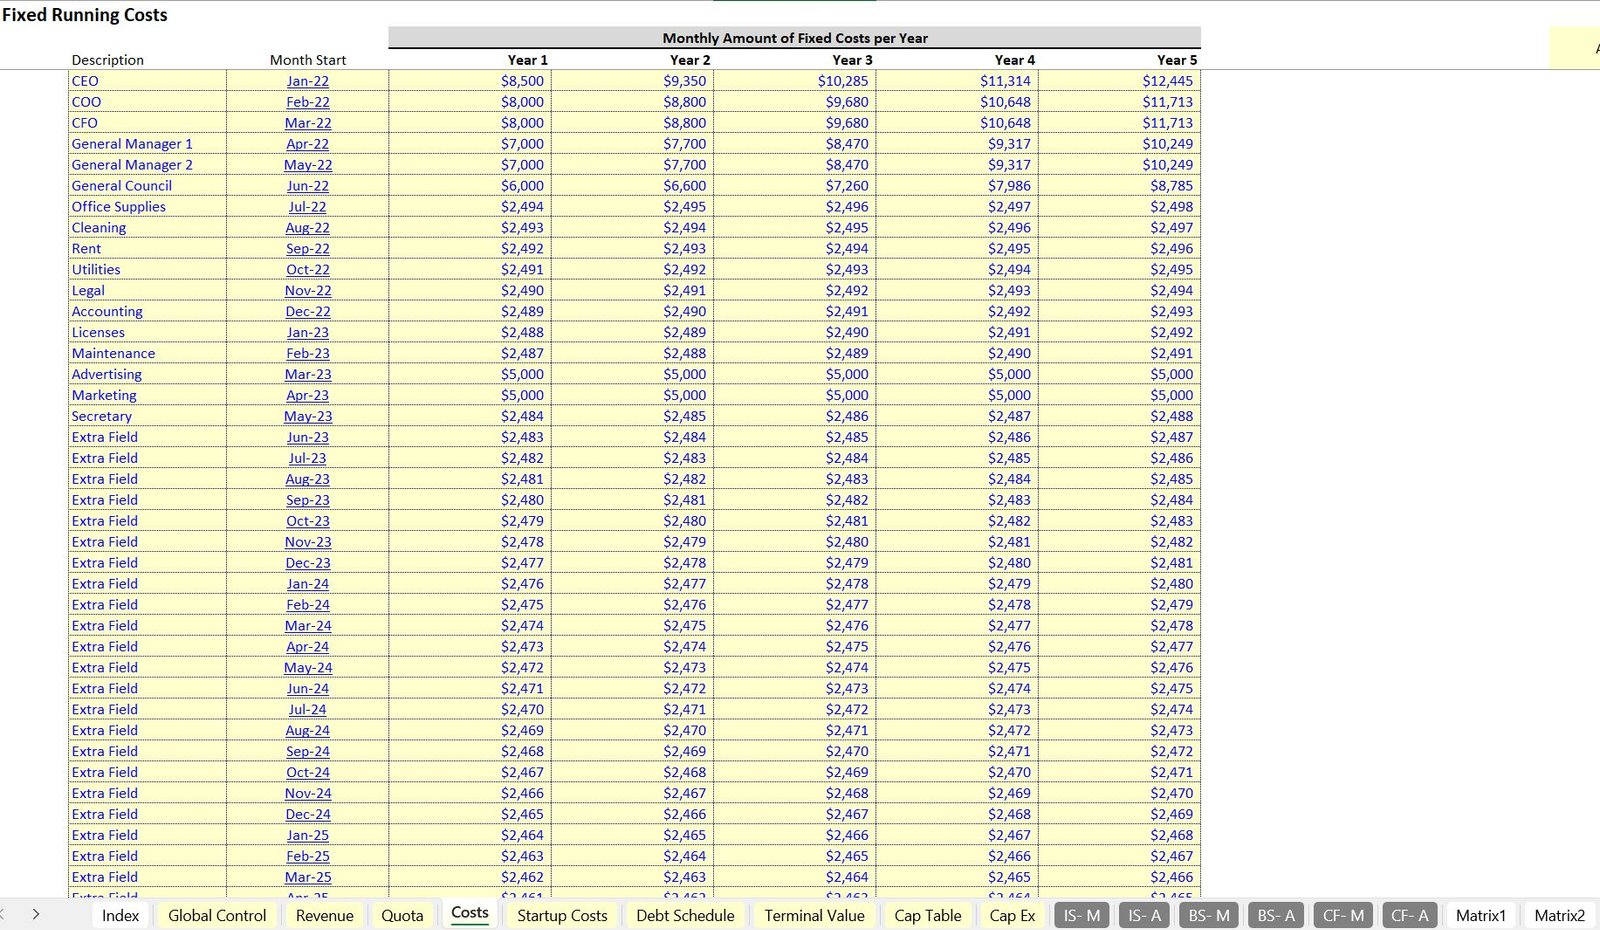Open the IS- M sheet tab
The image size is (1600, 930).
tap(1081, 915)
